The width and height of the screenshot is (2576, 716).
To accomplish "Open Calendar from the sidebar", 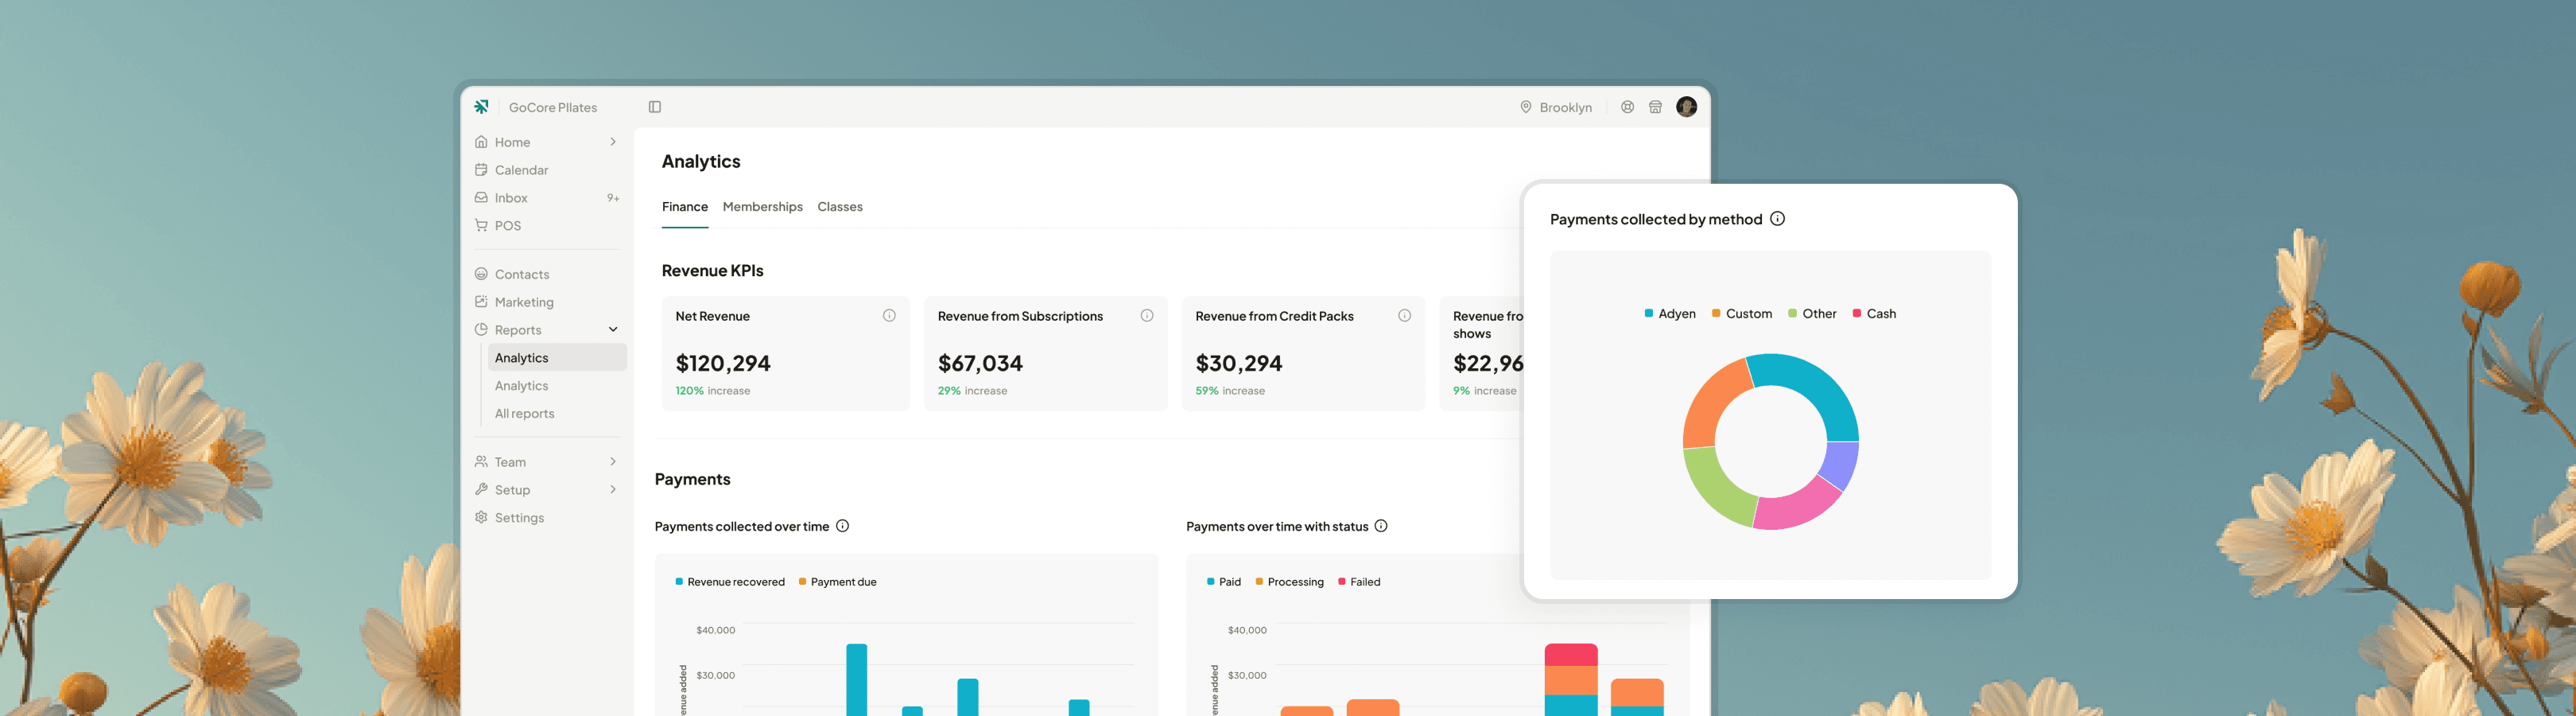I will pyautogui.click(x=547, y=170).
